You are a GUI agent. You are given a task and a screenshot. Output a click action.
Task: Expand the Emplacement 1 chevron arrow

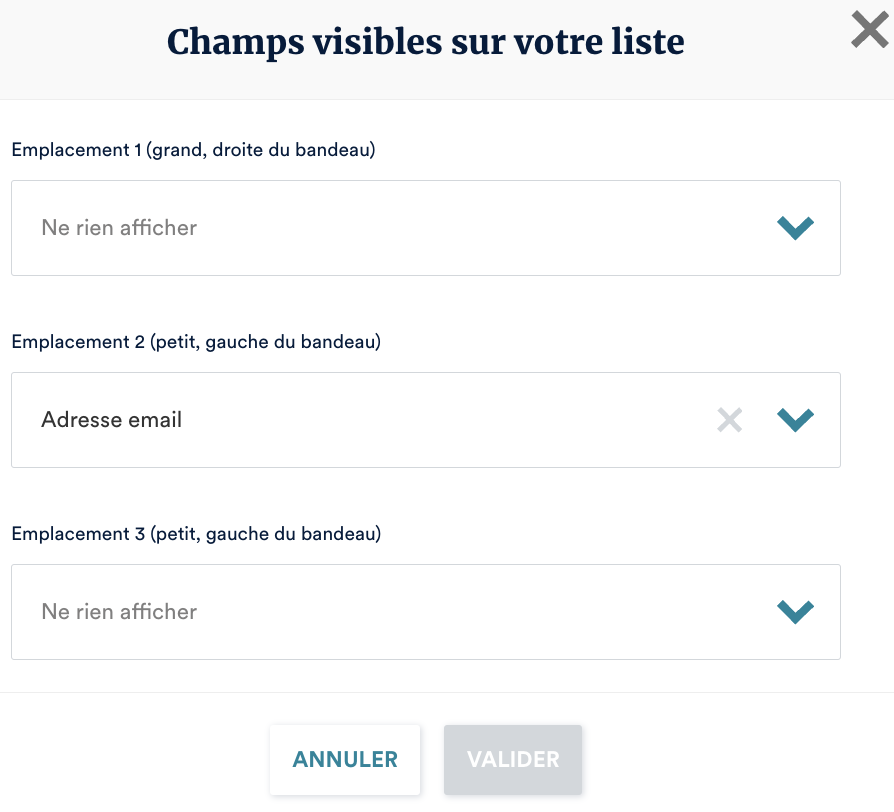click(x=795, y=228)
